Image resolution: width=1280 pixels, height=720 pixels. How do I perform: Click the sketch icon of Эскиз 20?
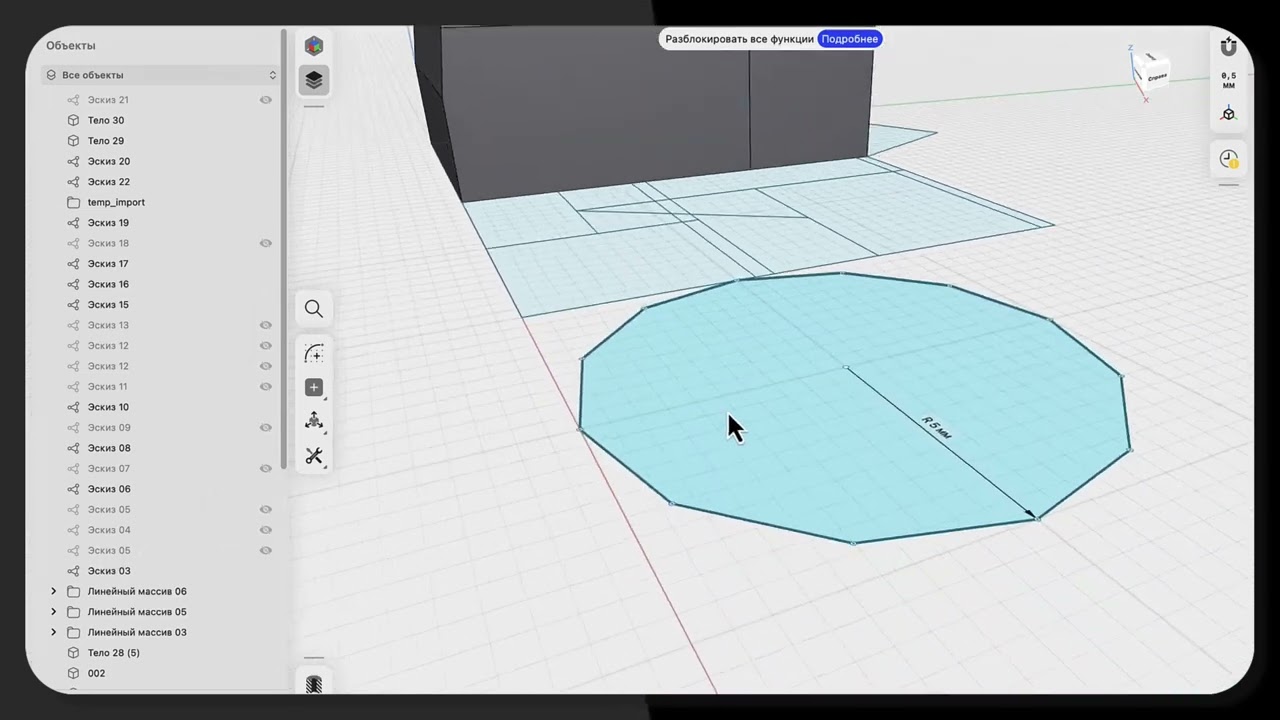(73, 161)
